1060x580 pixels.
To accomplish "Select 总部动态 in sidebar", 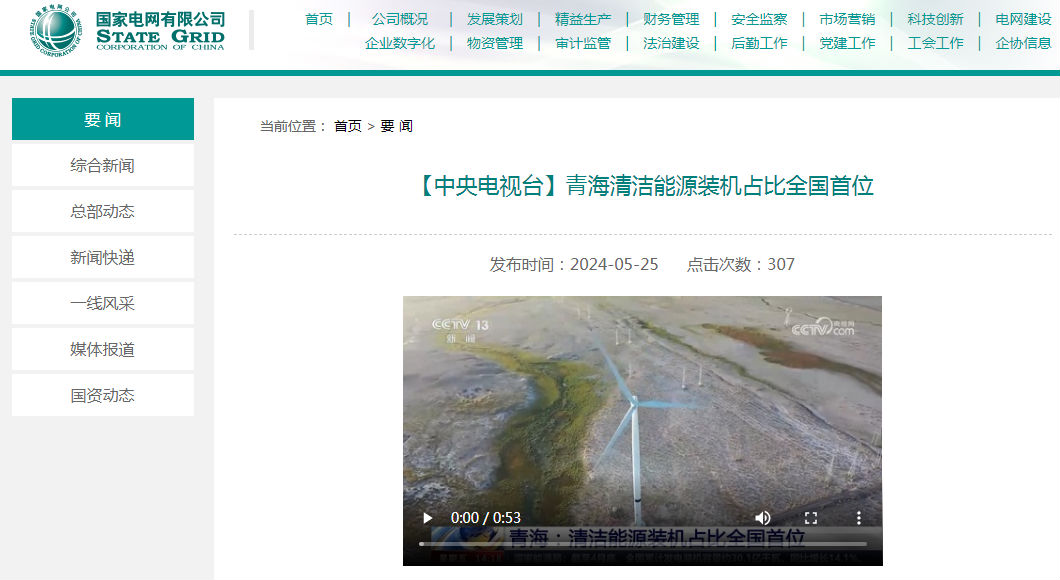I will 103,211.
